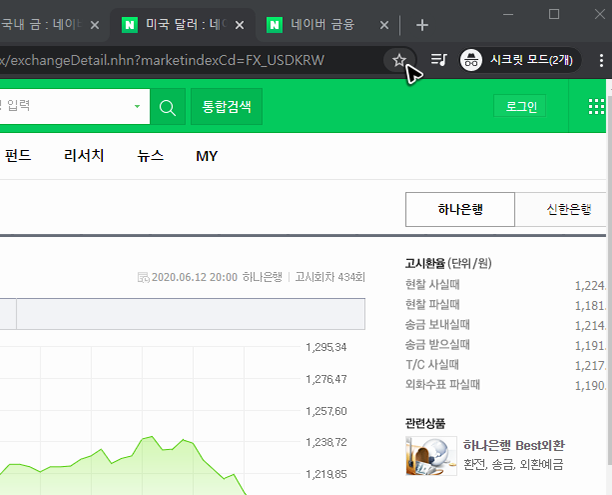Close the 미국 달러 tab

click(x=240, y=25)
